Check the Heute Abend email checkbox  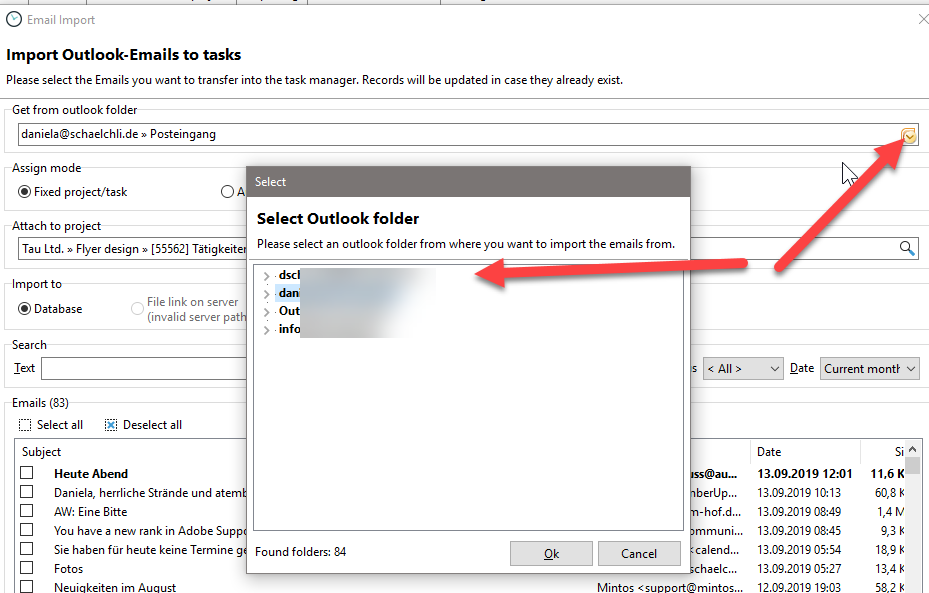[x=27, y=473]
